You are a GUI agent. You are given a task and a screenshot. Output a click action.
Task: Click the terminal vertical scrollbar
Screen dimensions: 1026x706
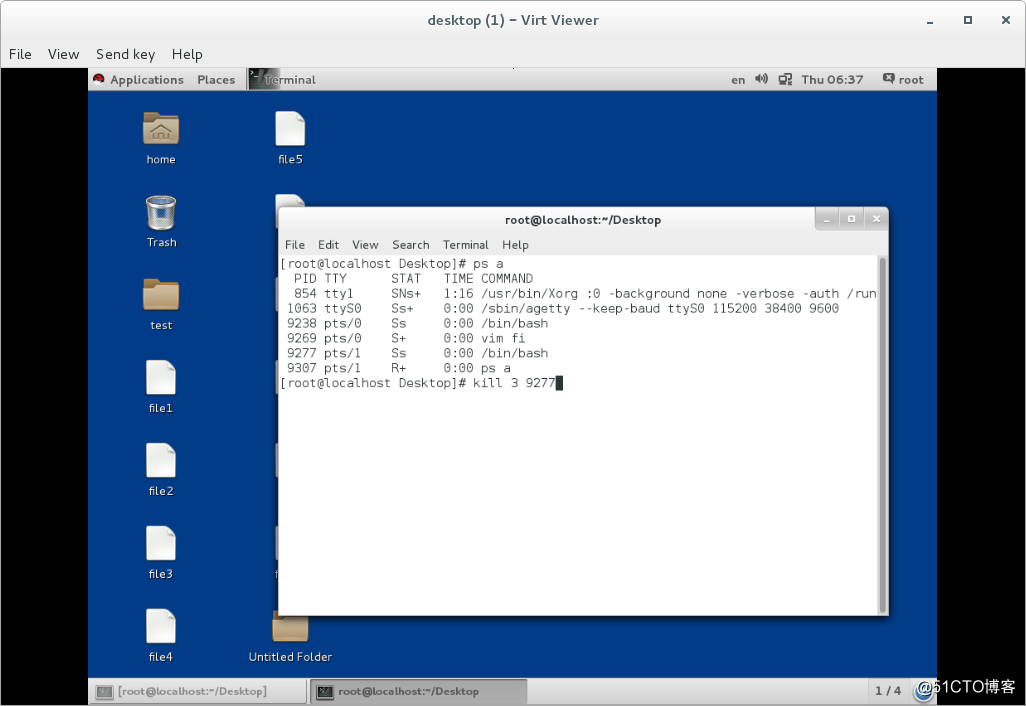[883, 434]
